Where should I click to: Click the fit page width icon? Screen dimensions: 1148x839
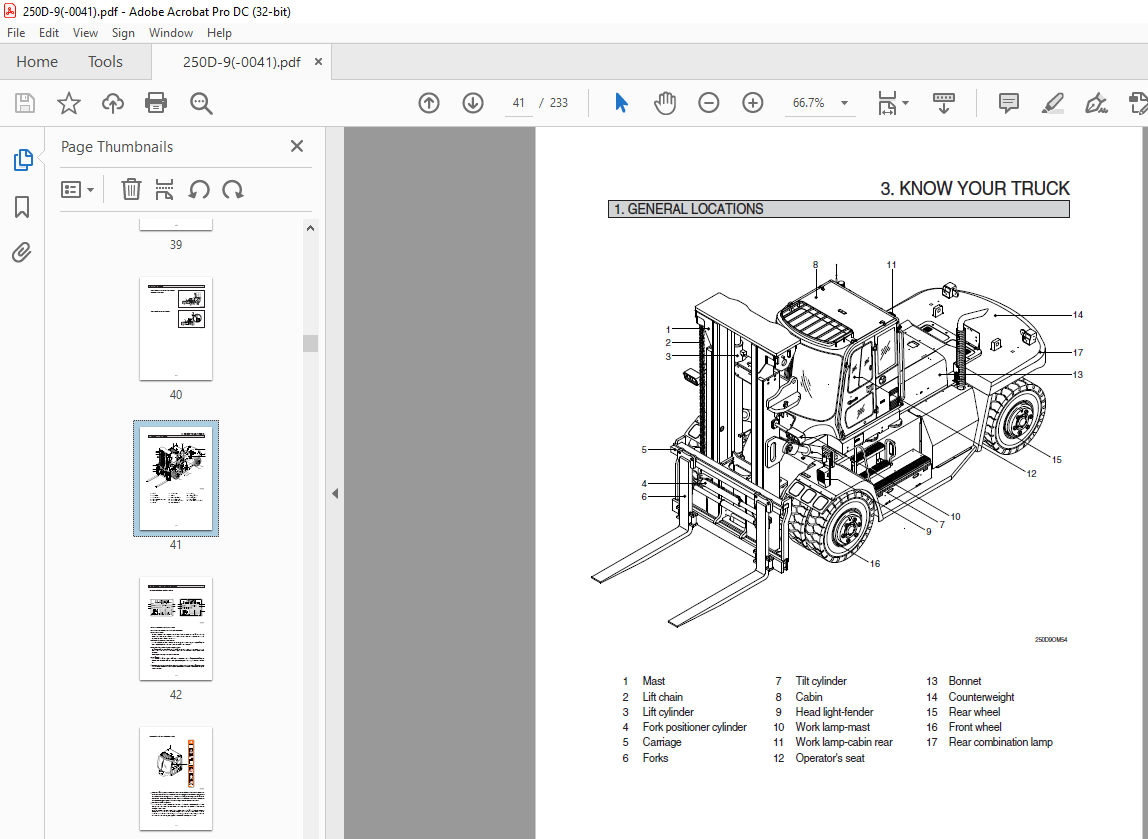887,103
